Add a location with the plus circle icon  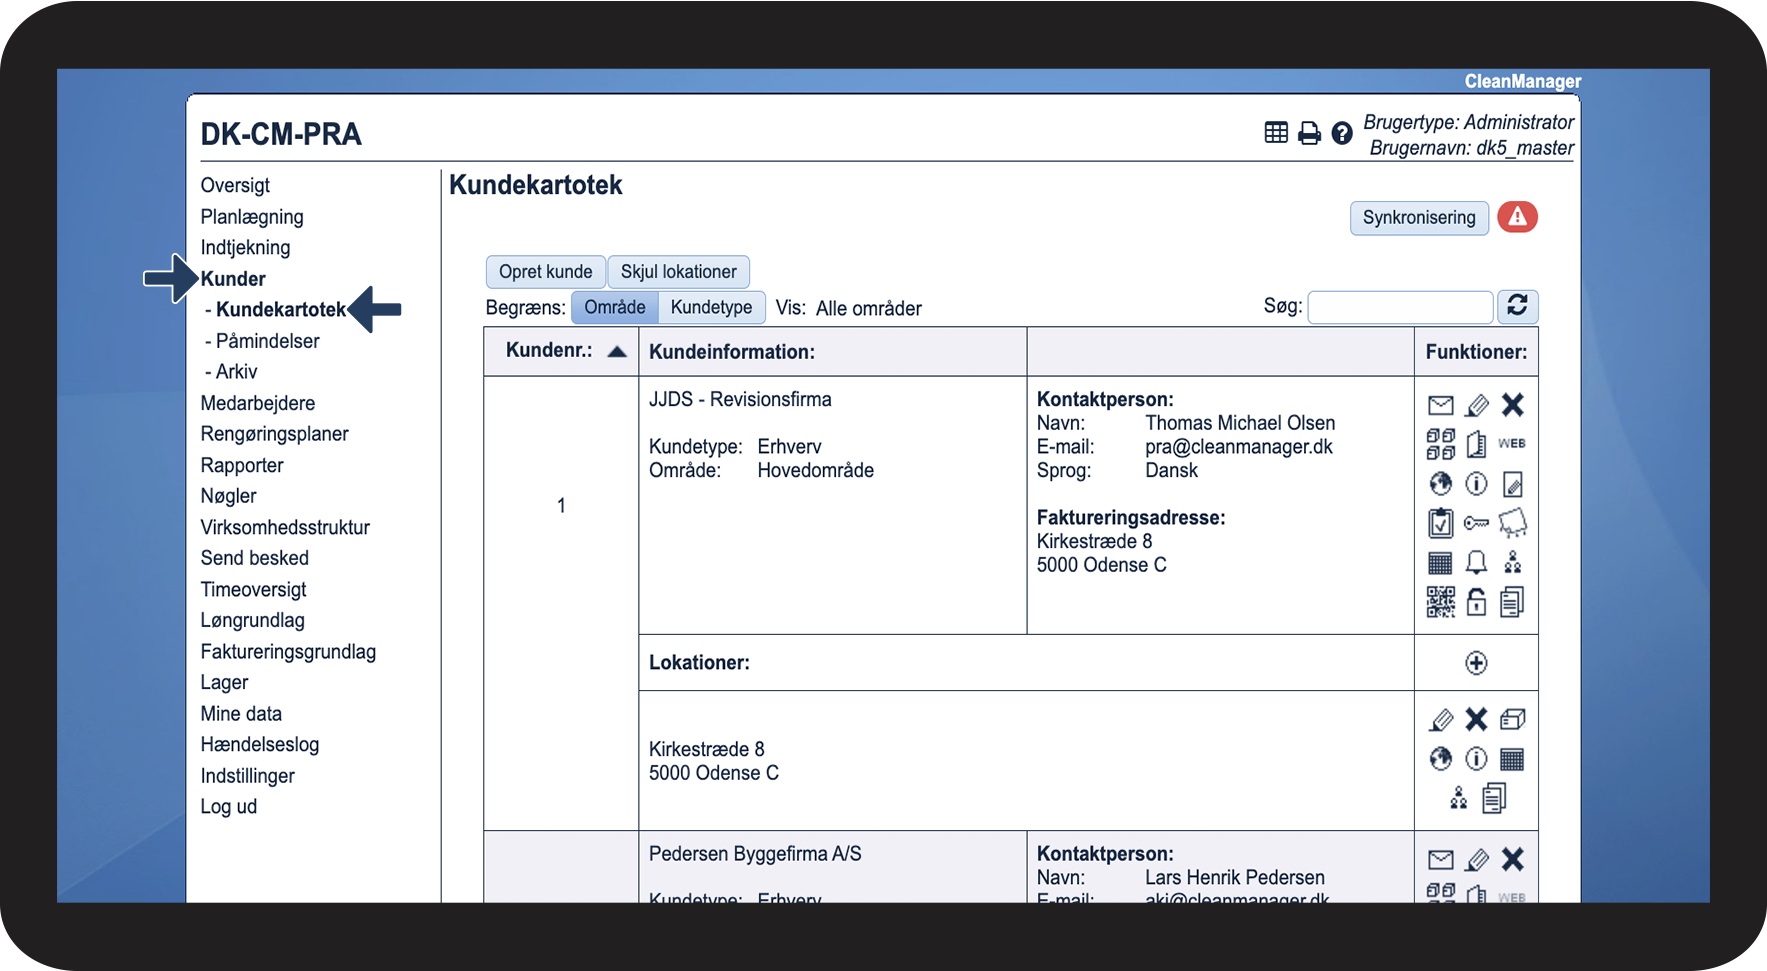click(x=1476, y=663)
